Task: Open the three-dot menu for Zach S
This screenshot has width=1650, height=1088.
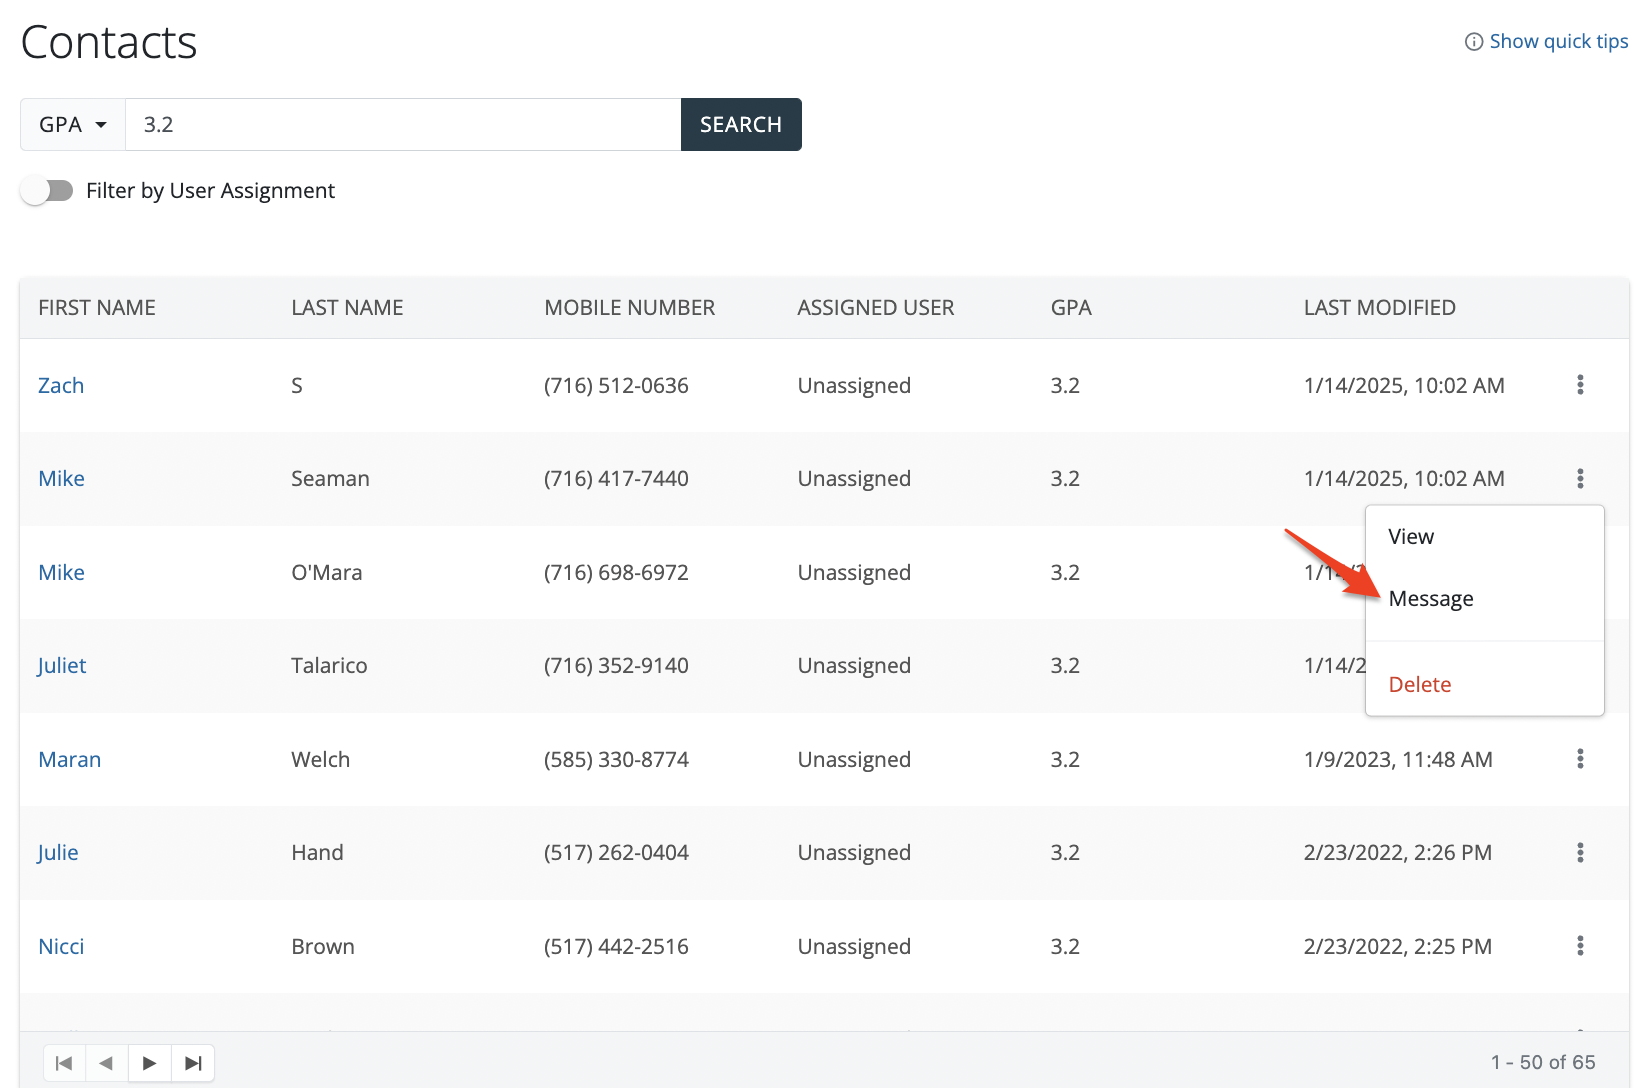Action: (1580, 385)
